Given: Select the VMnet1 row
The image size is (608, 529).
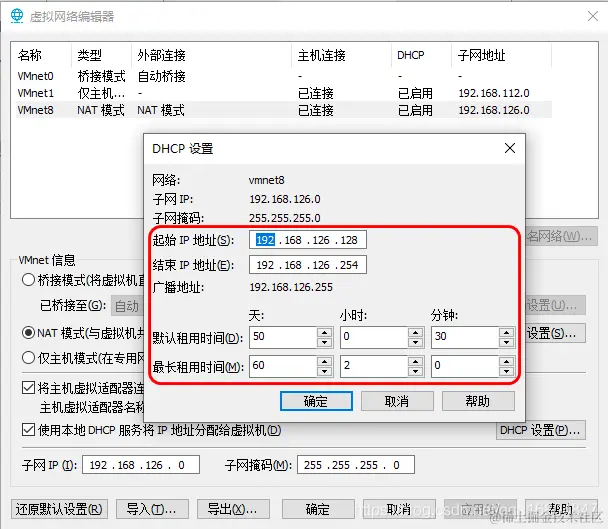Looking at the screenshot, I should 284,93.
